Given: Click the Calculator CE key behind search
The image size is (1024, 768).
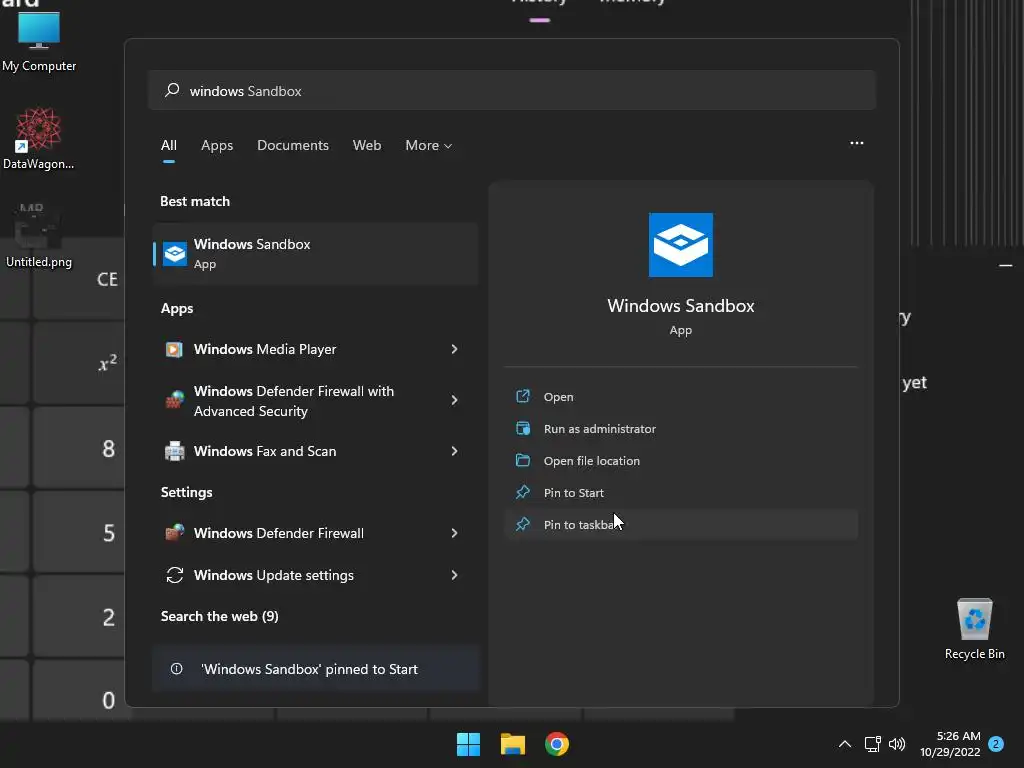Looking at the screenshot, I should [107, 280].
